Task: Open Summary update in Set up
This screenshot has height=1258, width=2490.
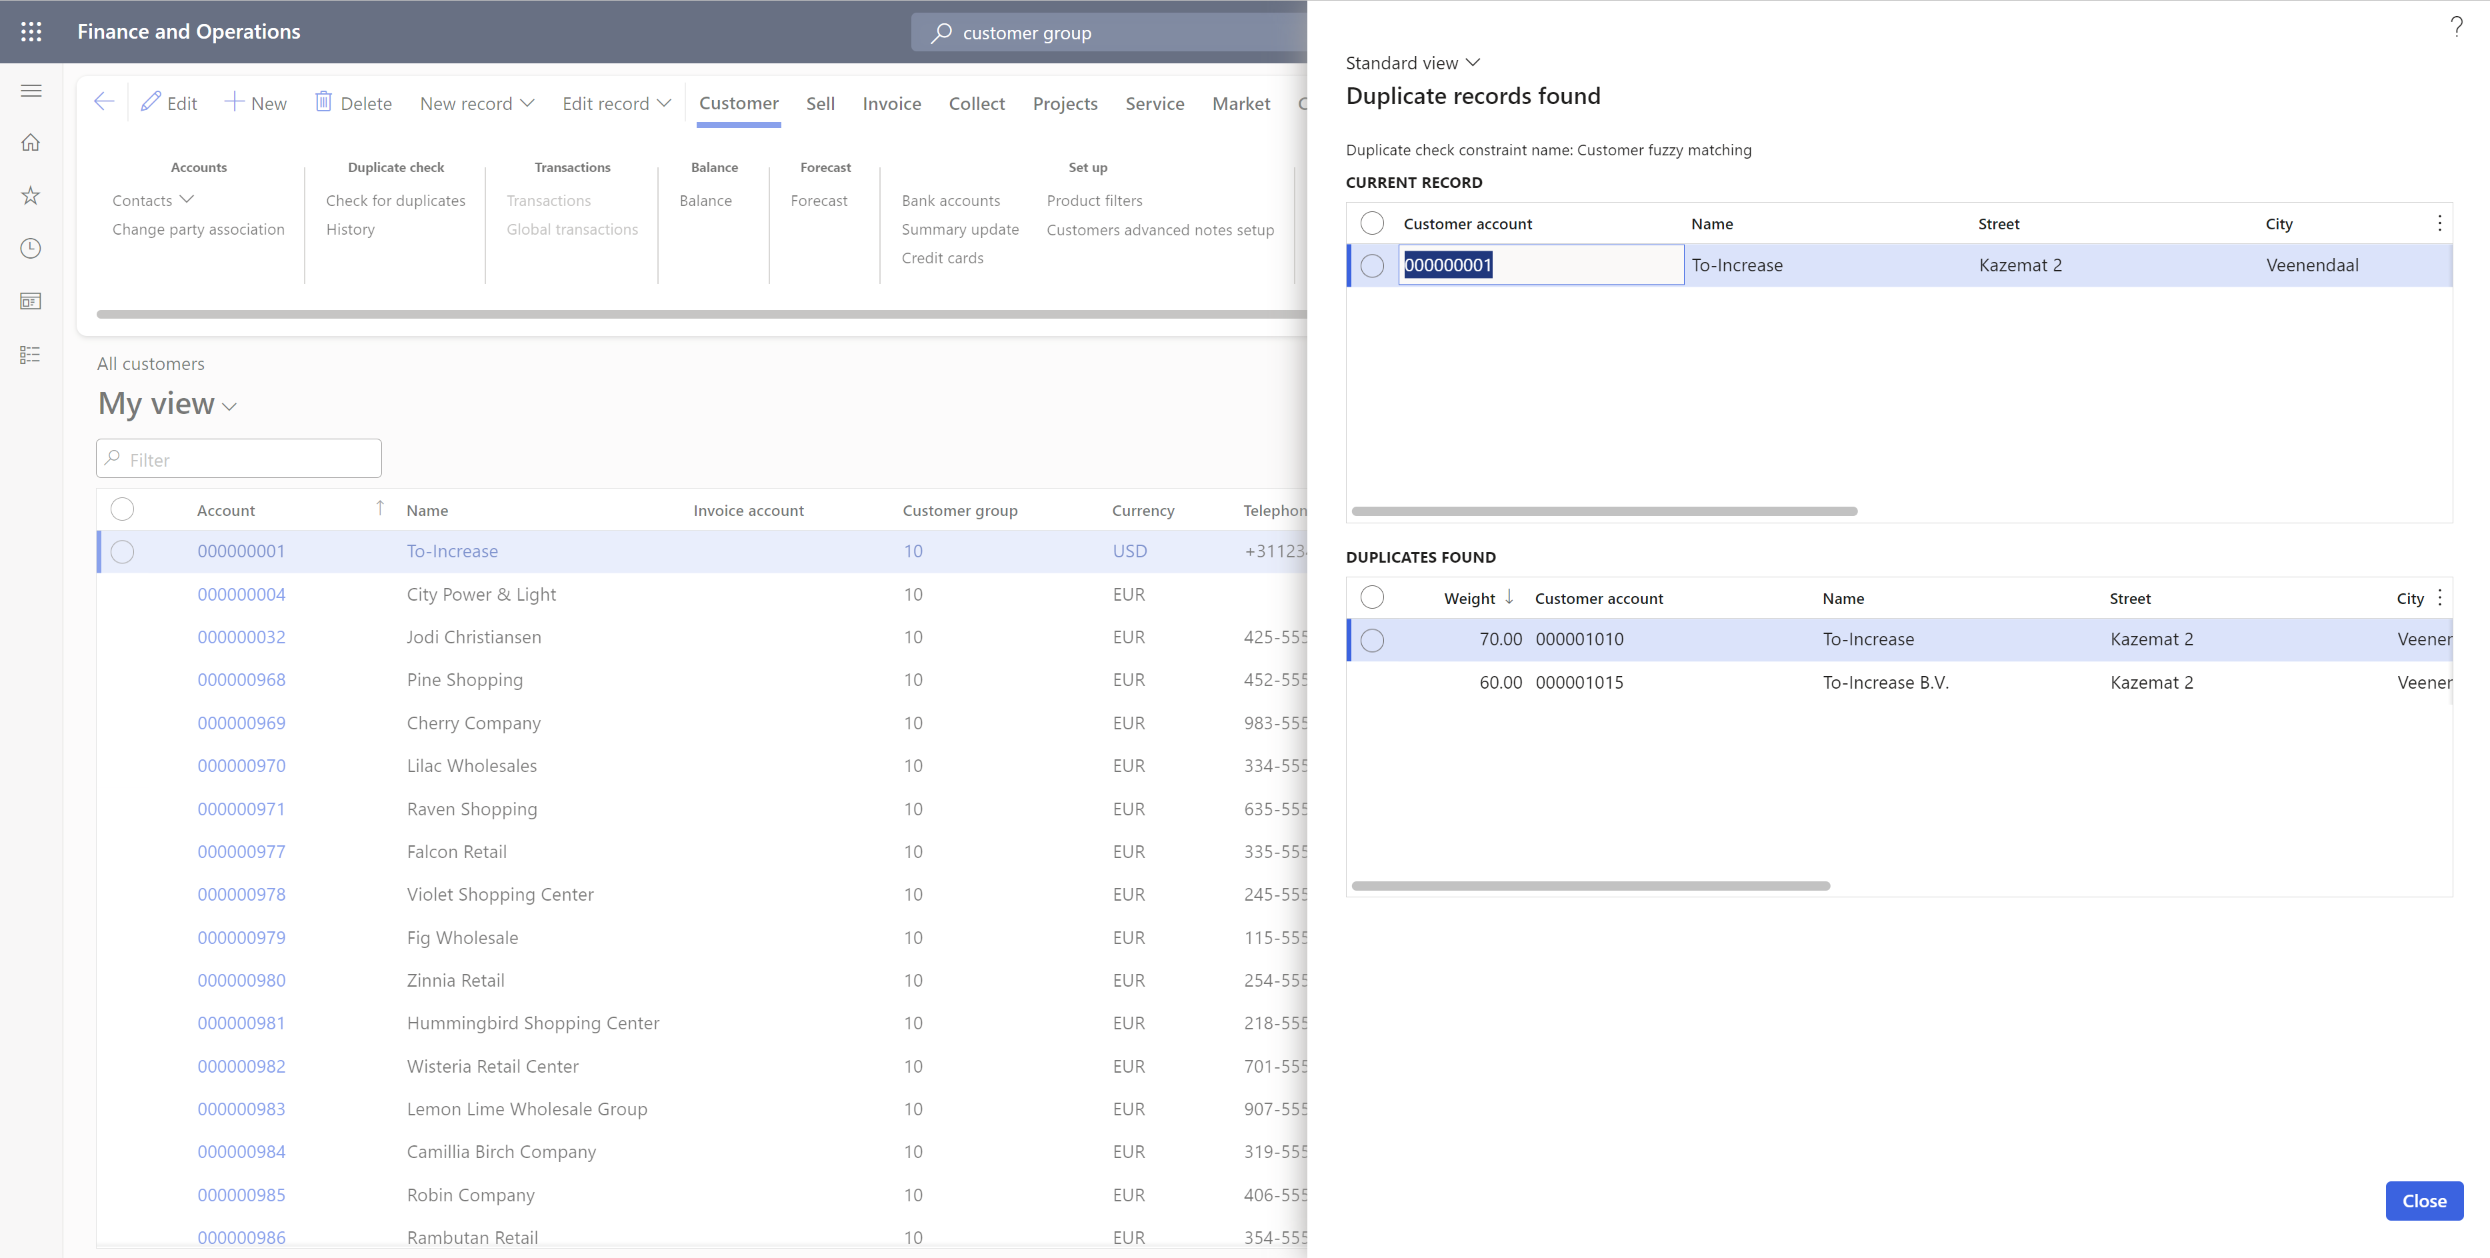Action: pyautogui.click(x=960, y=229)
